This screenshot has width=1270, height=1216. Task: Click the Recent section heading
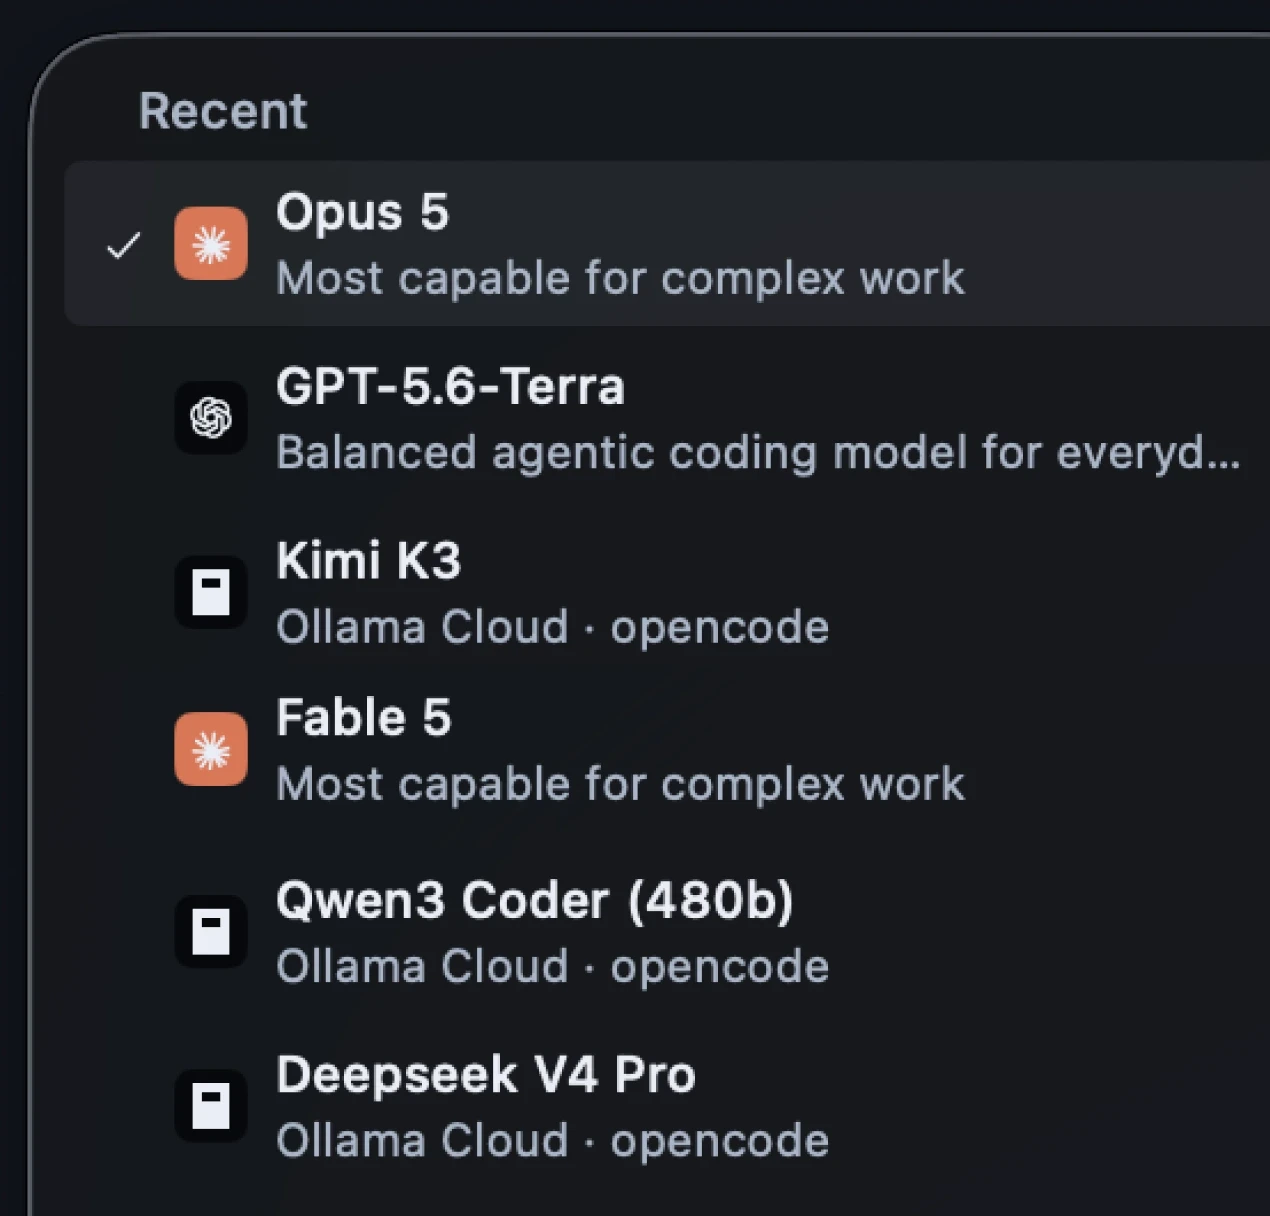[223, 110]
